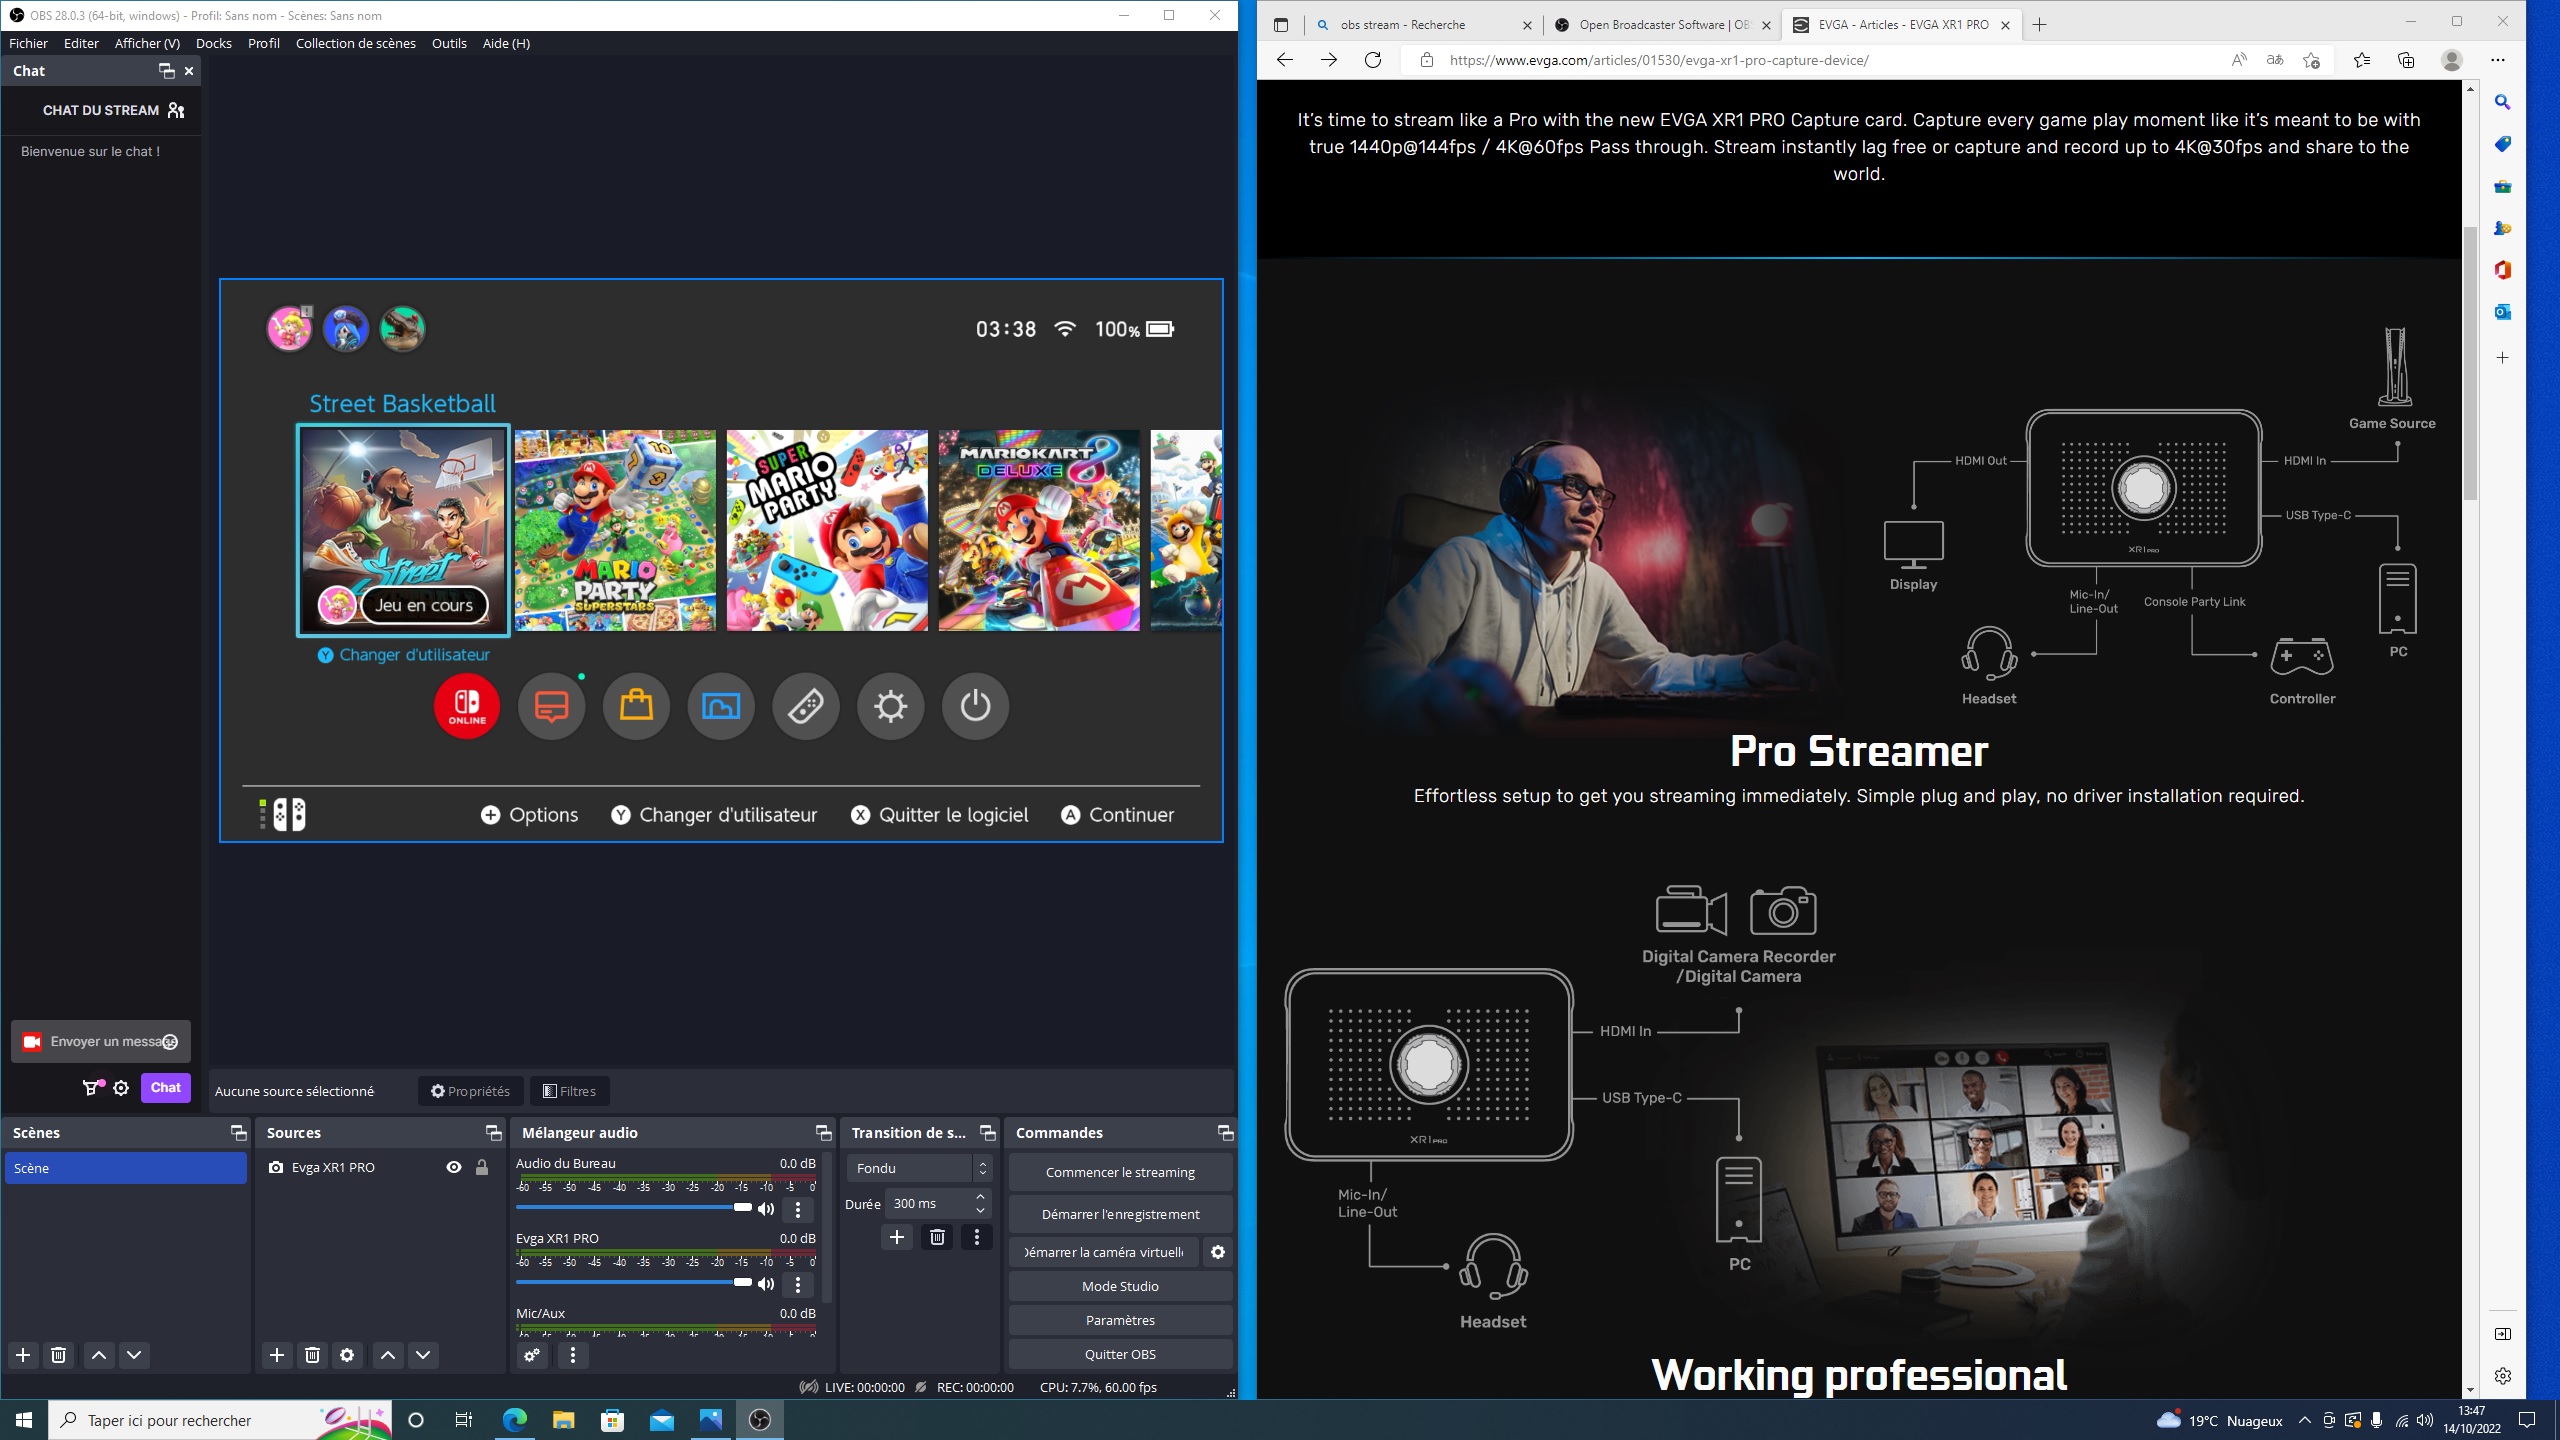
Task: Add page to favorites star icon in Edge
Action: 2311,60
